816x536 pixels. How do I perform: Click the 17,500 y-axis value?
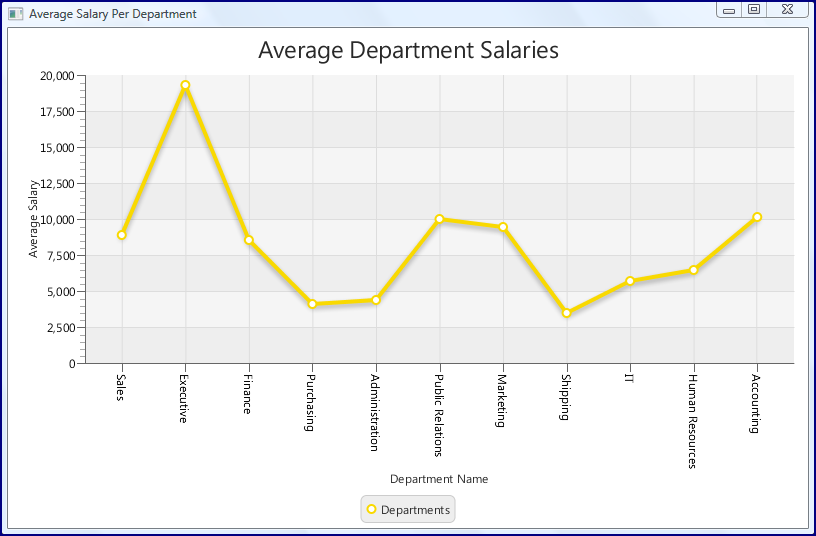click(57, 112)
